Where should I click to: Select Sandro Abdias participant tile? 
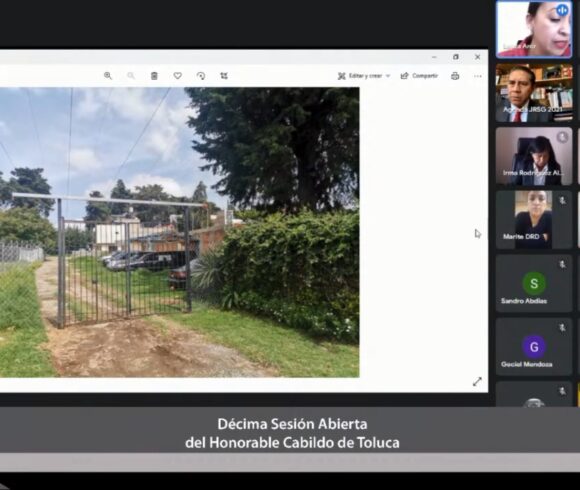click(x=534, y=283)
